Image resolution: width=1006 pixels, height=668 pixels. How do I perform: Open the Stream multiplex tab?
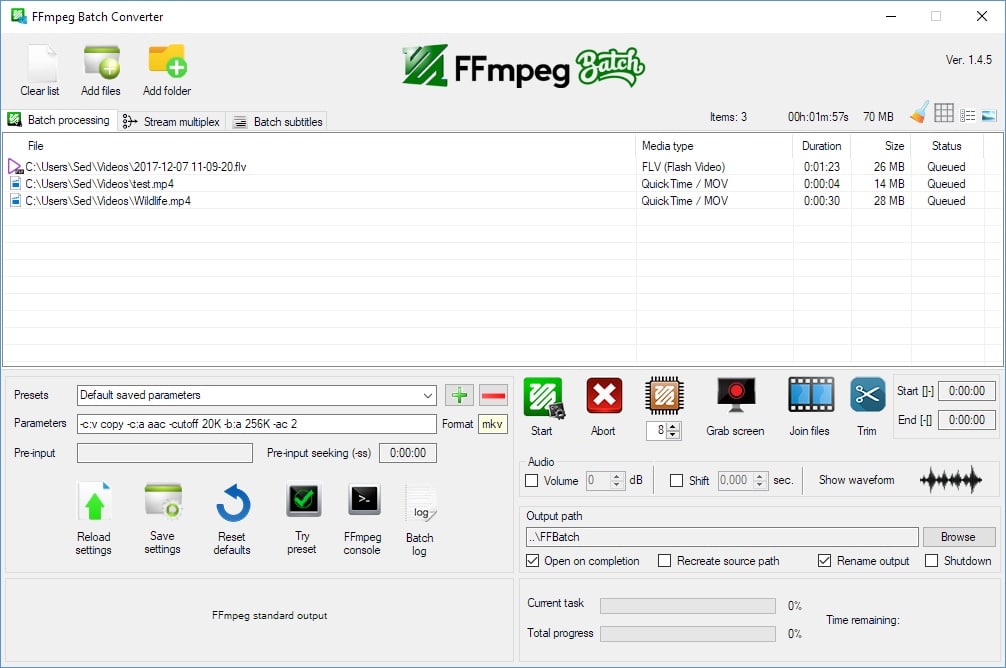(x=171, y=122)
